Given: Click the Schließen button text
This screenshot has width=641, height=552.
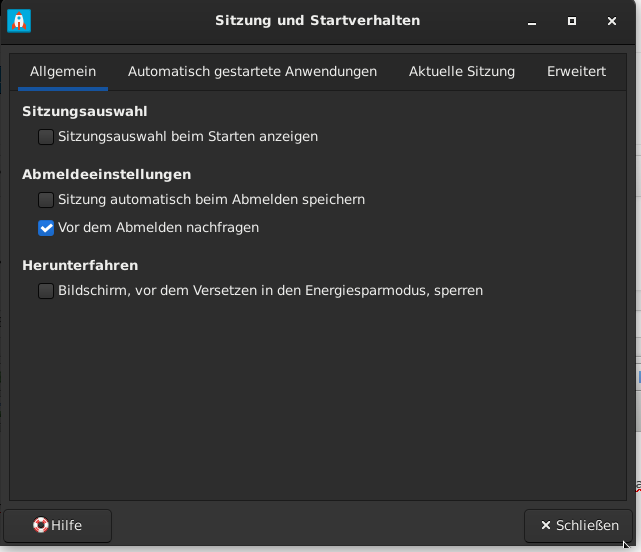Looking at the screenshot, I should pyautogui.click(x=587, y=525).
